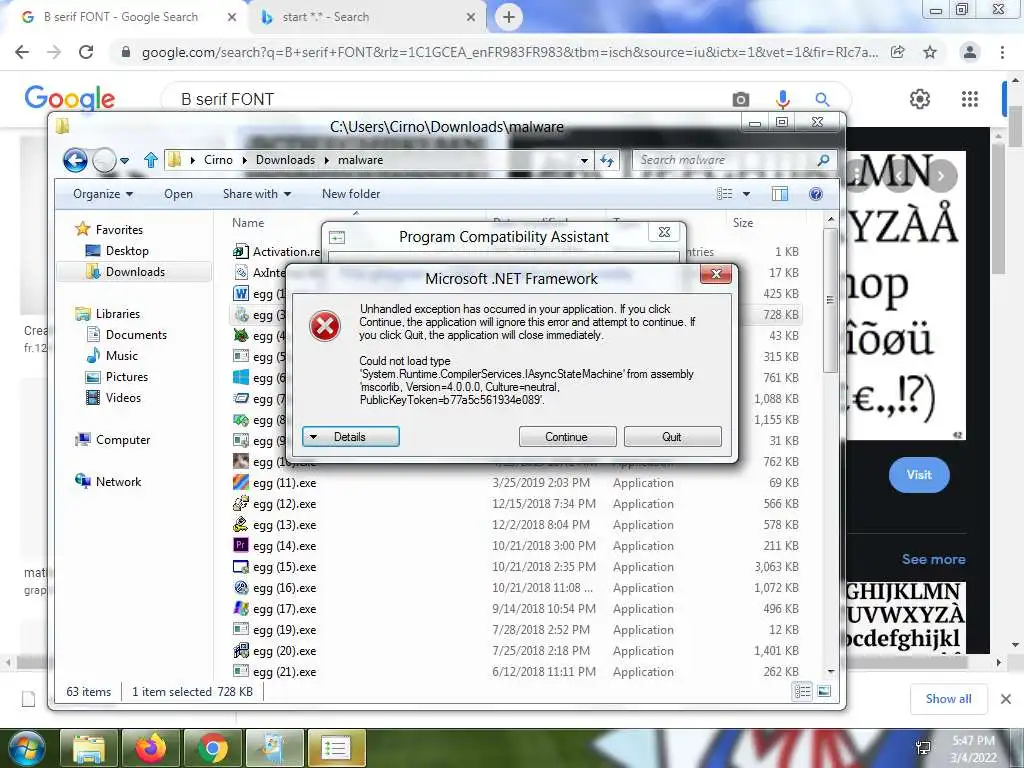
Task: Select Desktop in the navigation pane
Action: [127, 251]
